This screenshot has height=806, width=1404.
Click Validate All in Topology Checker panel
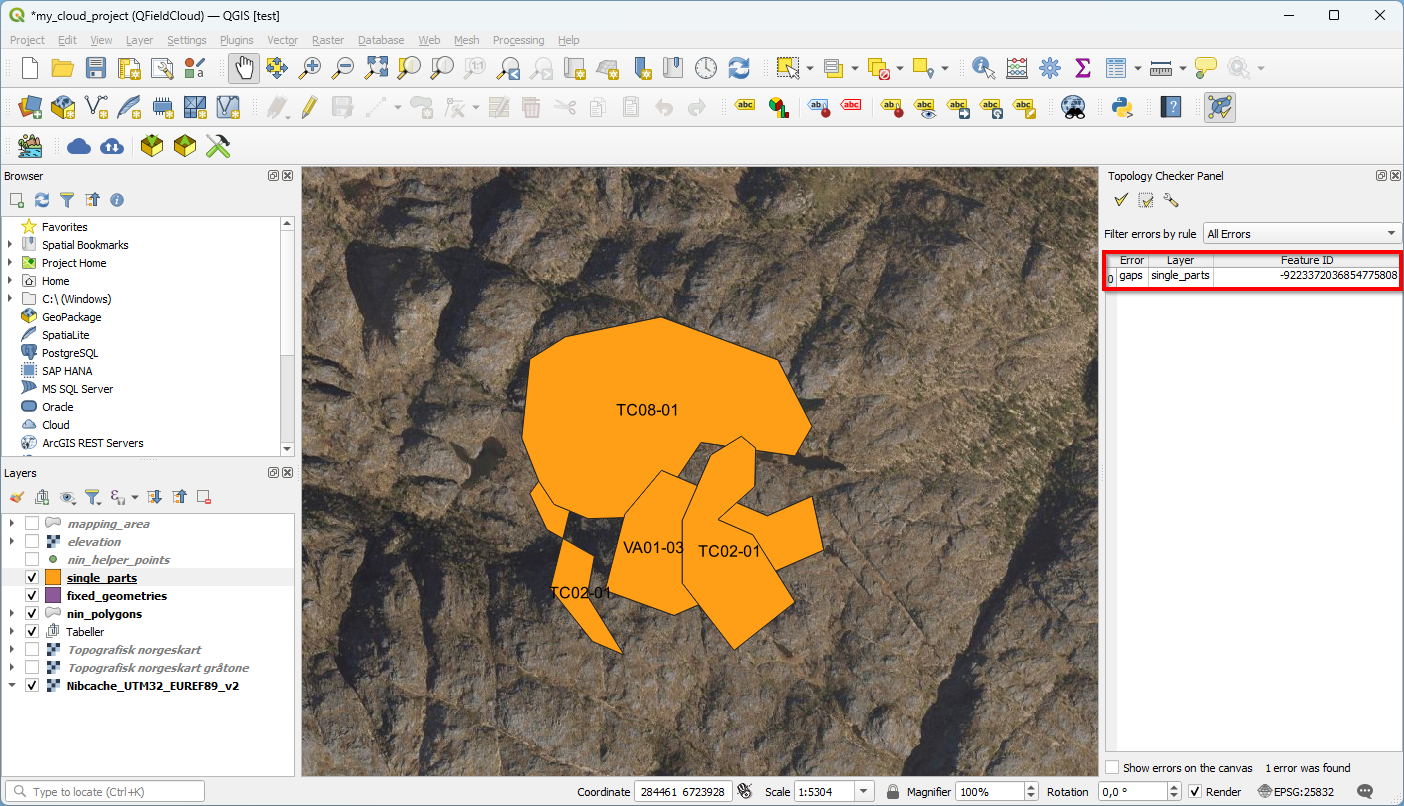pos(1121,201)
